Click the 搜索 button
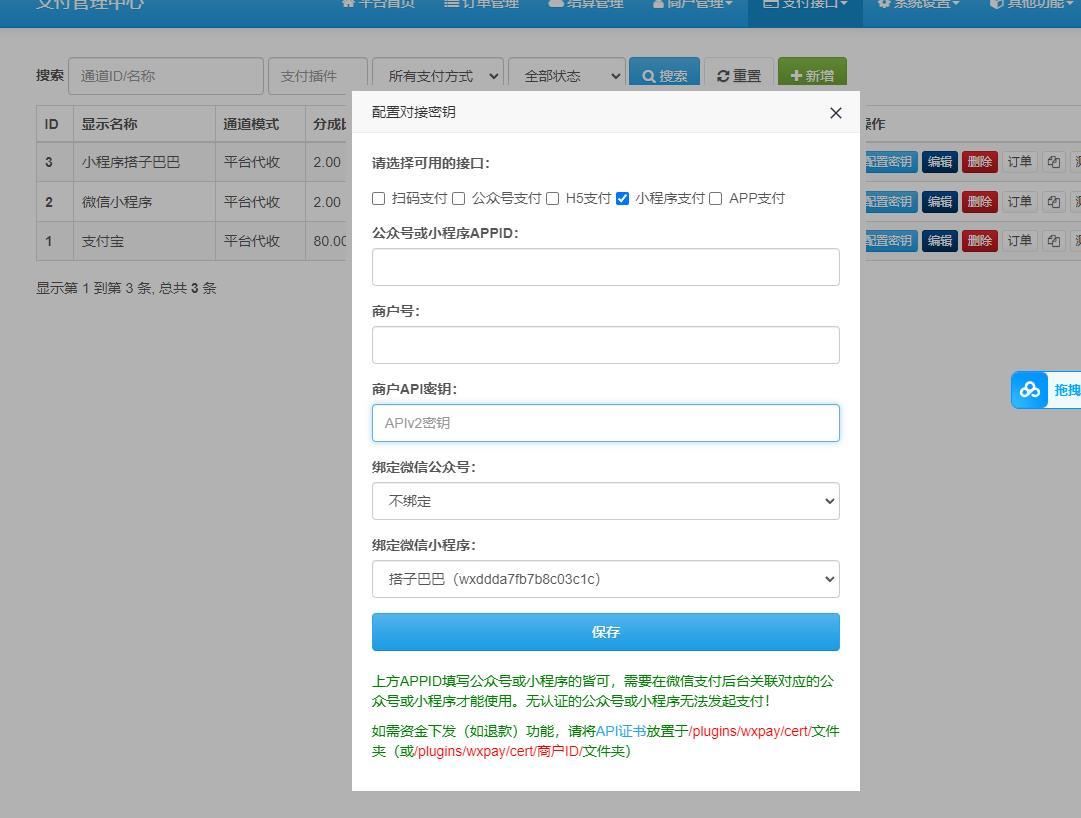The width and height of the screenshot is (1081, 818). pyautogui.click(x=665, y=74)
